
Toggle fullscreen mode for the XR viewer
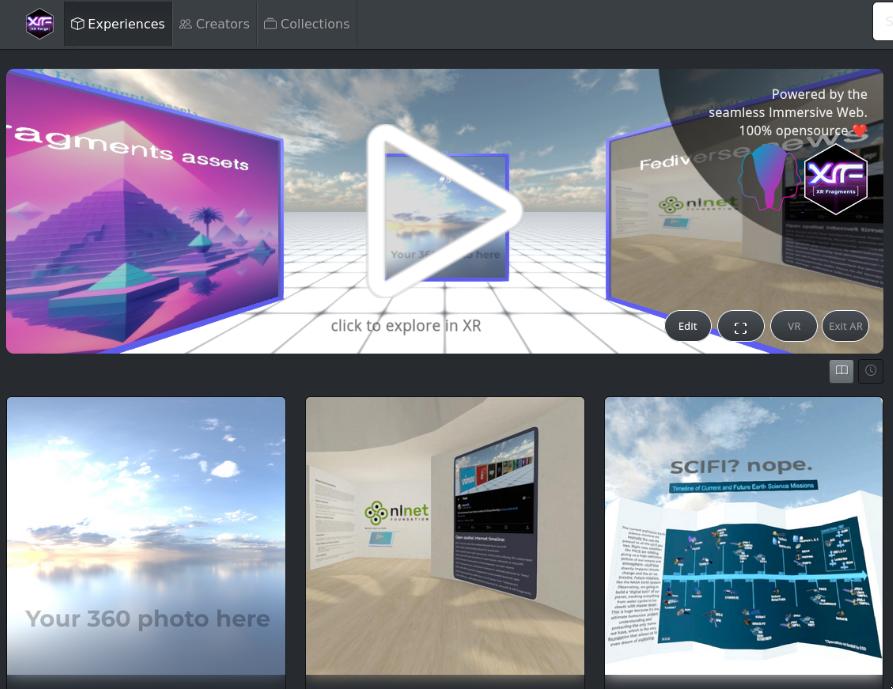pos(740,326)
